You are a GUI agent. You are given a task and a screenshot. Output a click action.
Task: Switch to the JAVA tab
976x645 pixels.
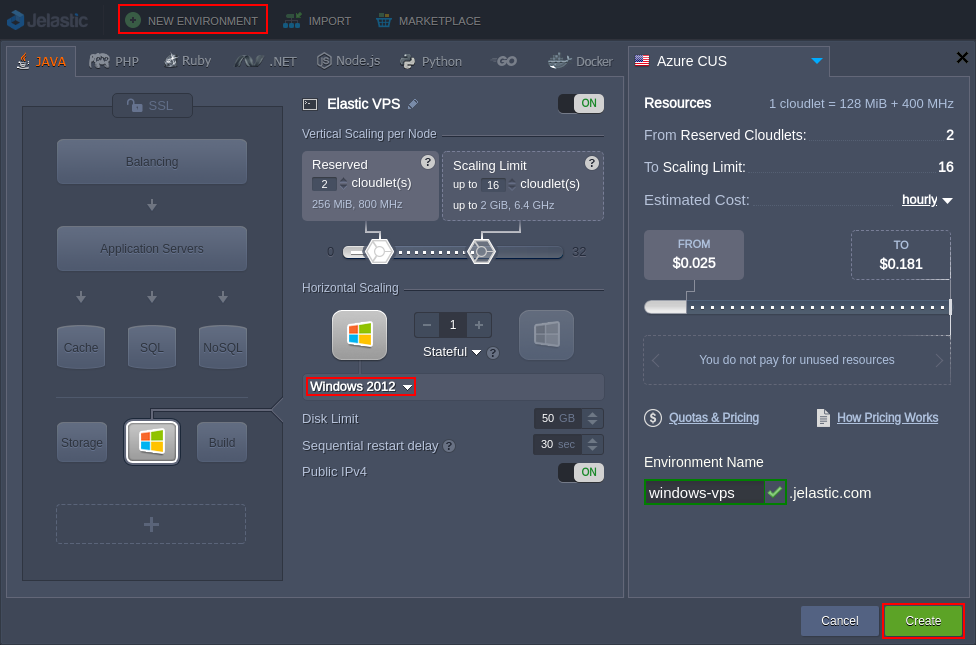point(42,61)
